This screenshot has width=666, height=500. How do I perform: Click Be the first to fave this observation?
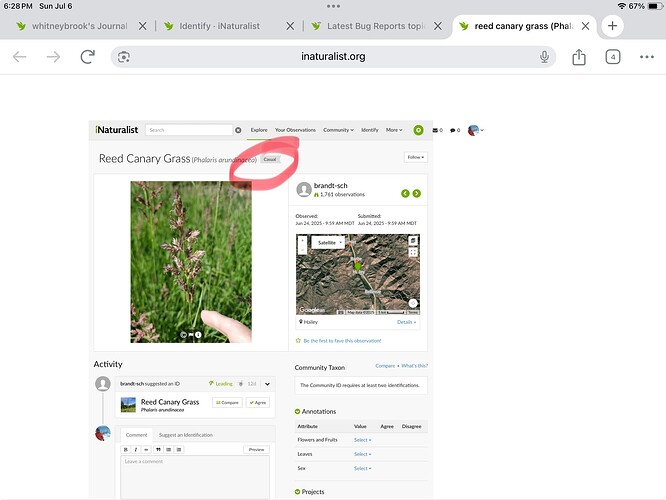tap(342, 341)
